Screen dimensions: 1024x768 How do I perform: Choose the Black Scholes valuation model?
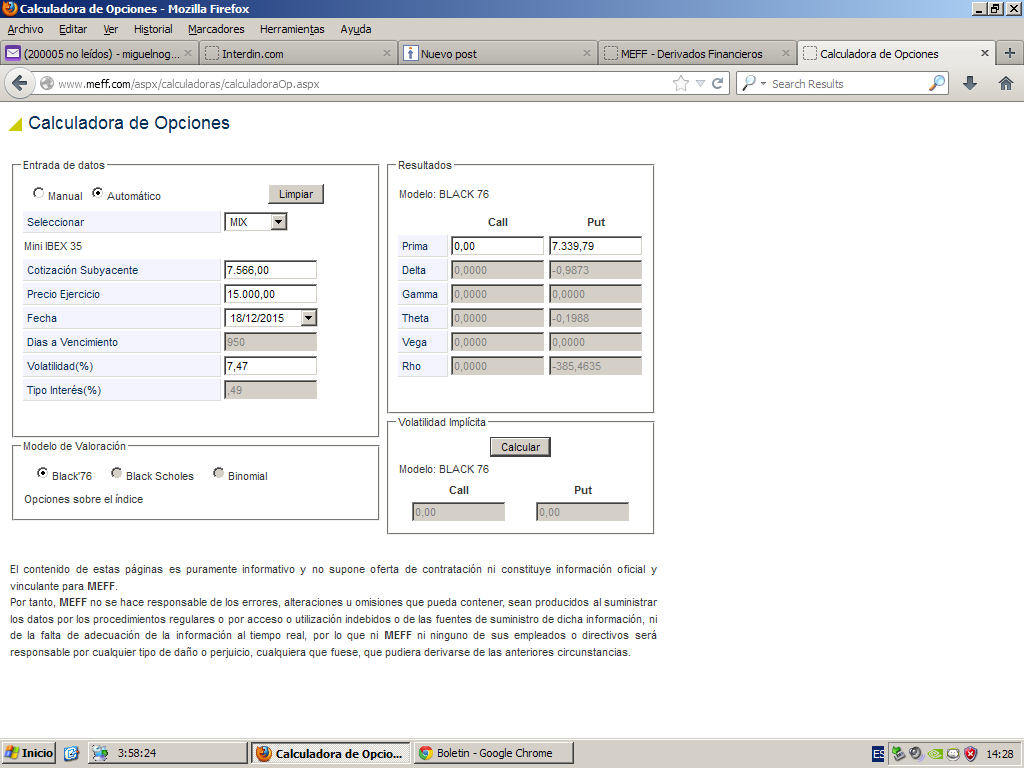click(x=116, y=473)
